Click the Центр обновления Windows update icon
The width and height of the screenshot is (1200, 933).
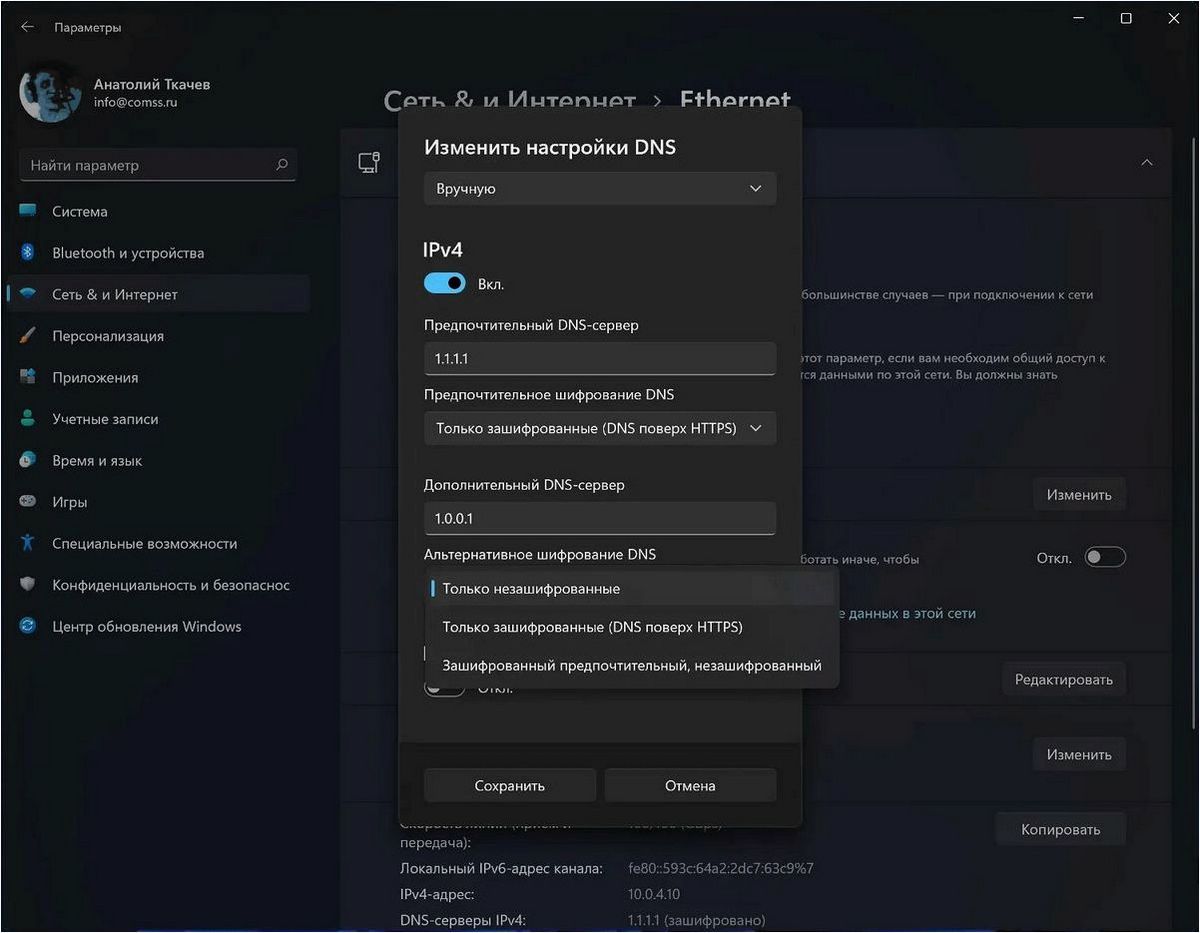point(28,627)
